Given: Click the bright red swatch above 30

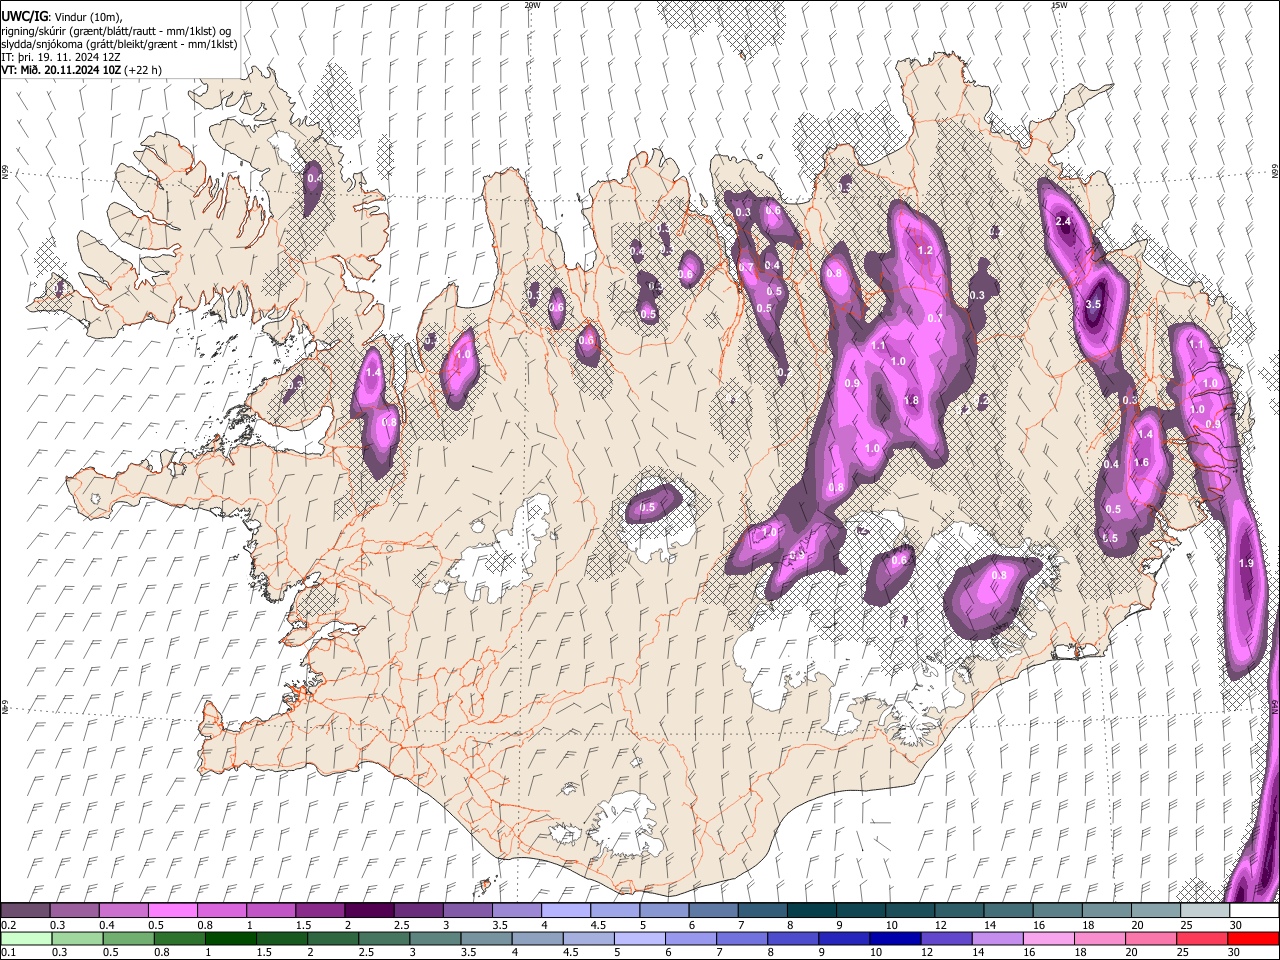Looking at the screenshot, I should [1253, 938].
